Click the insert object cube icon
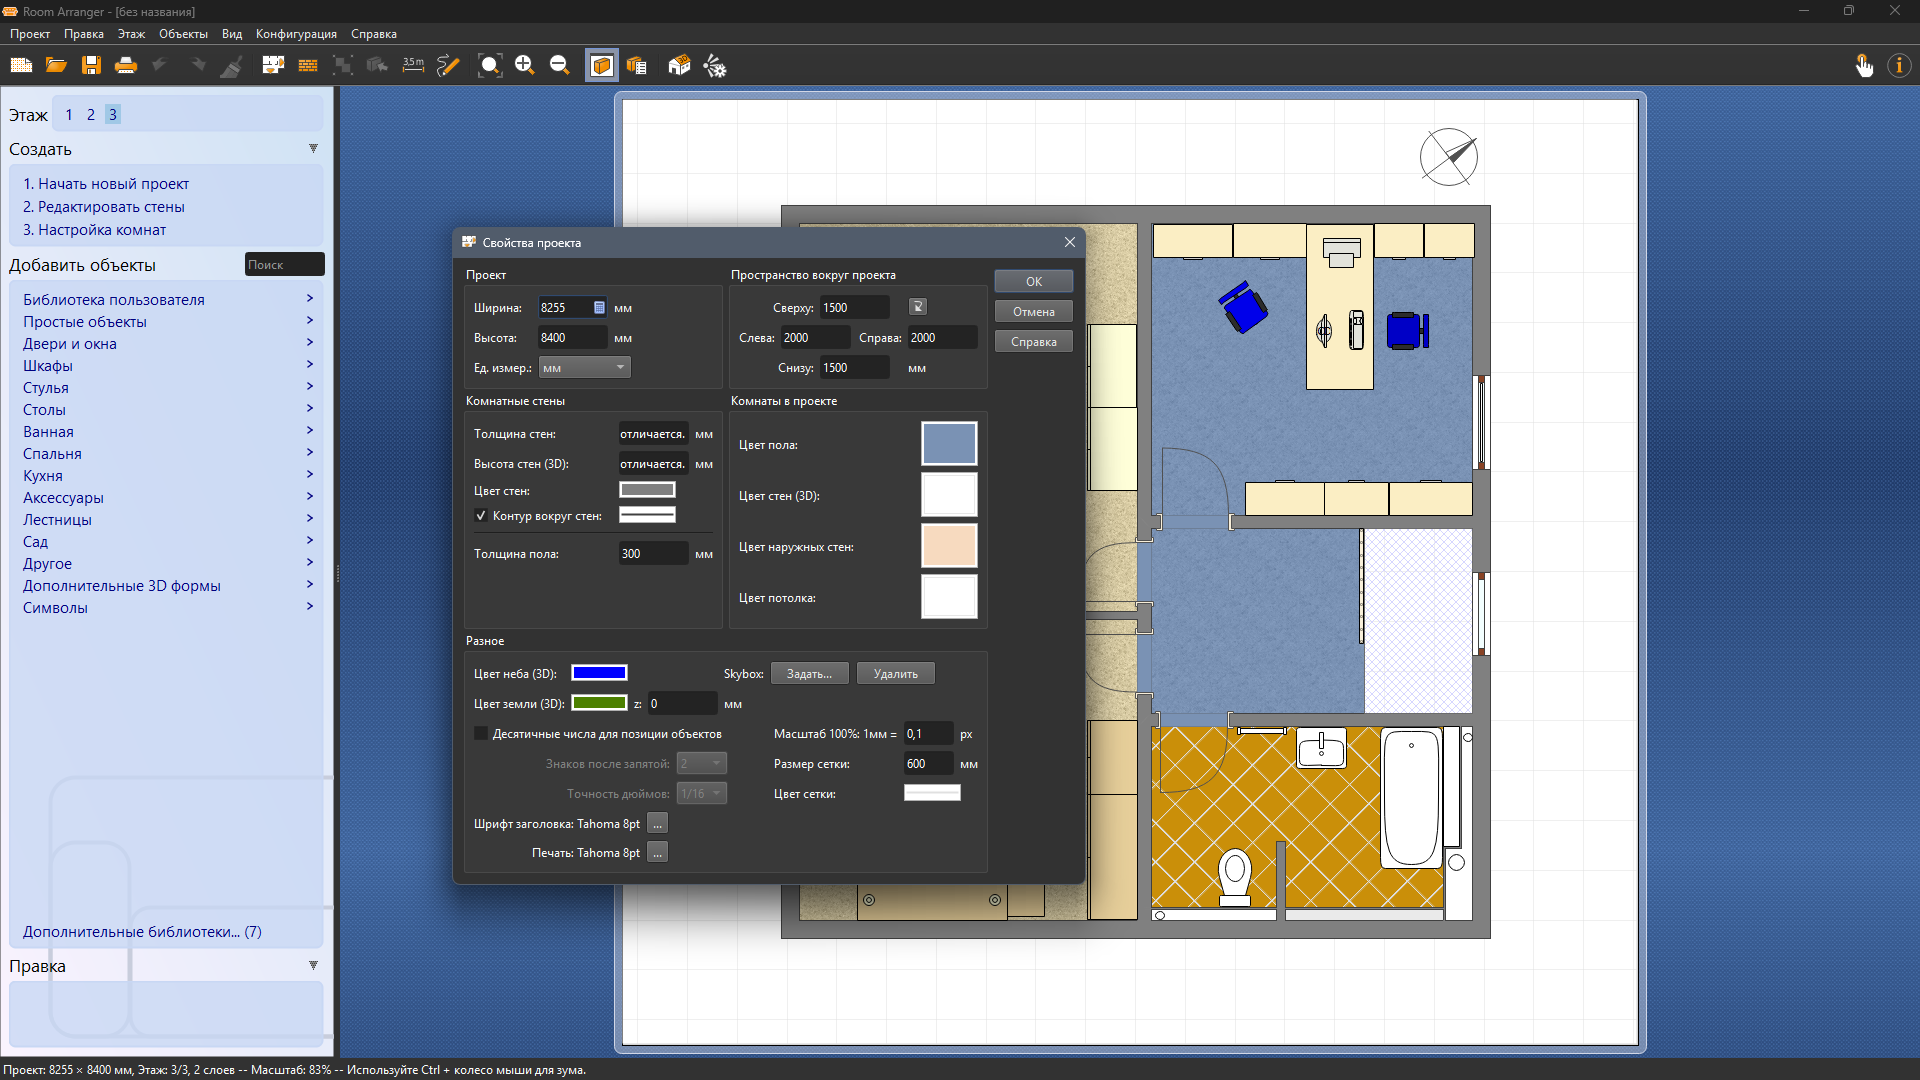The width and height of the screenshot is (1920, 1080). (x=377, y=66)
